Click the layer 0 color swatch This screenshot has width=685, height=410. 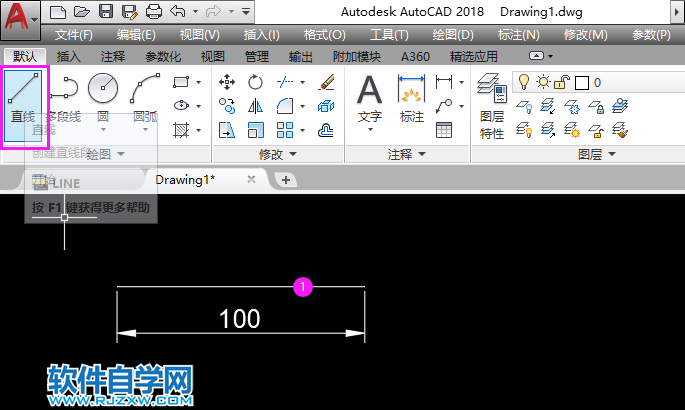point(582,82)
